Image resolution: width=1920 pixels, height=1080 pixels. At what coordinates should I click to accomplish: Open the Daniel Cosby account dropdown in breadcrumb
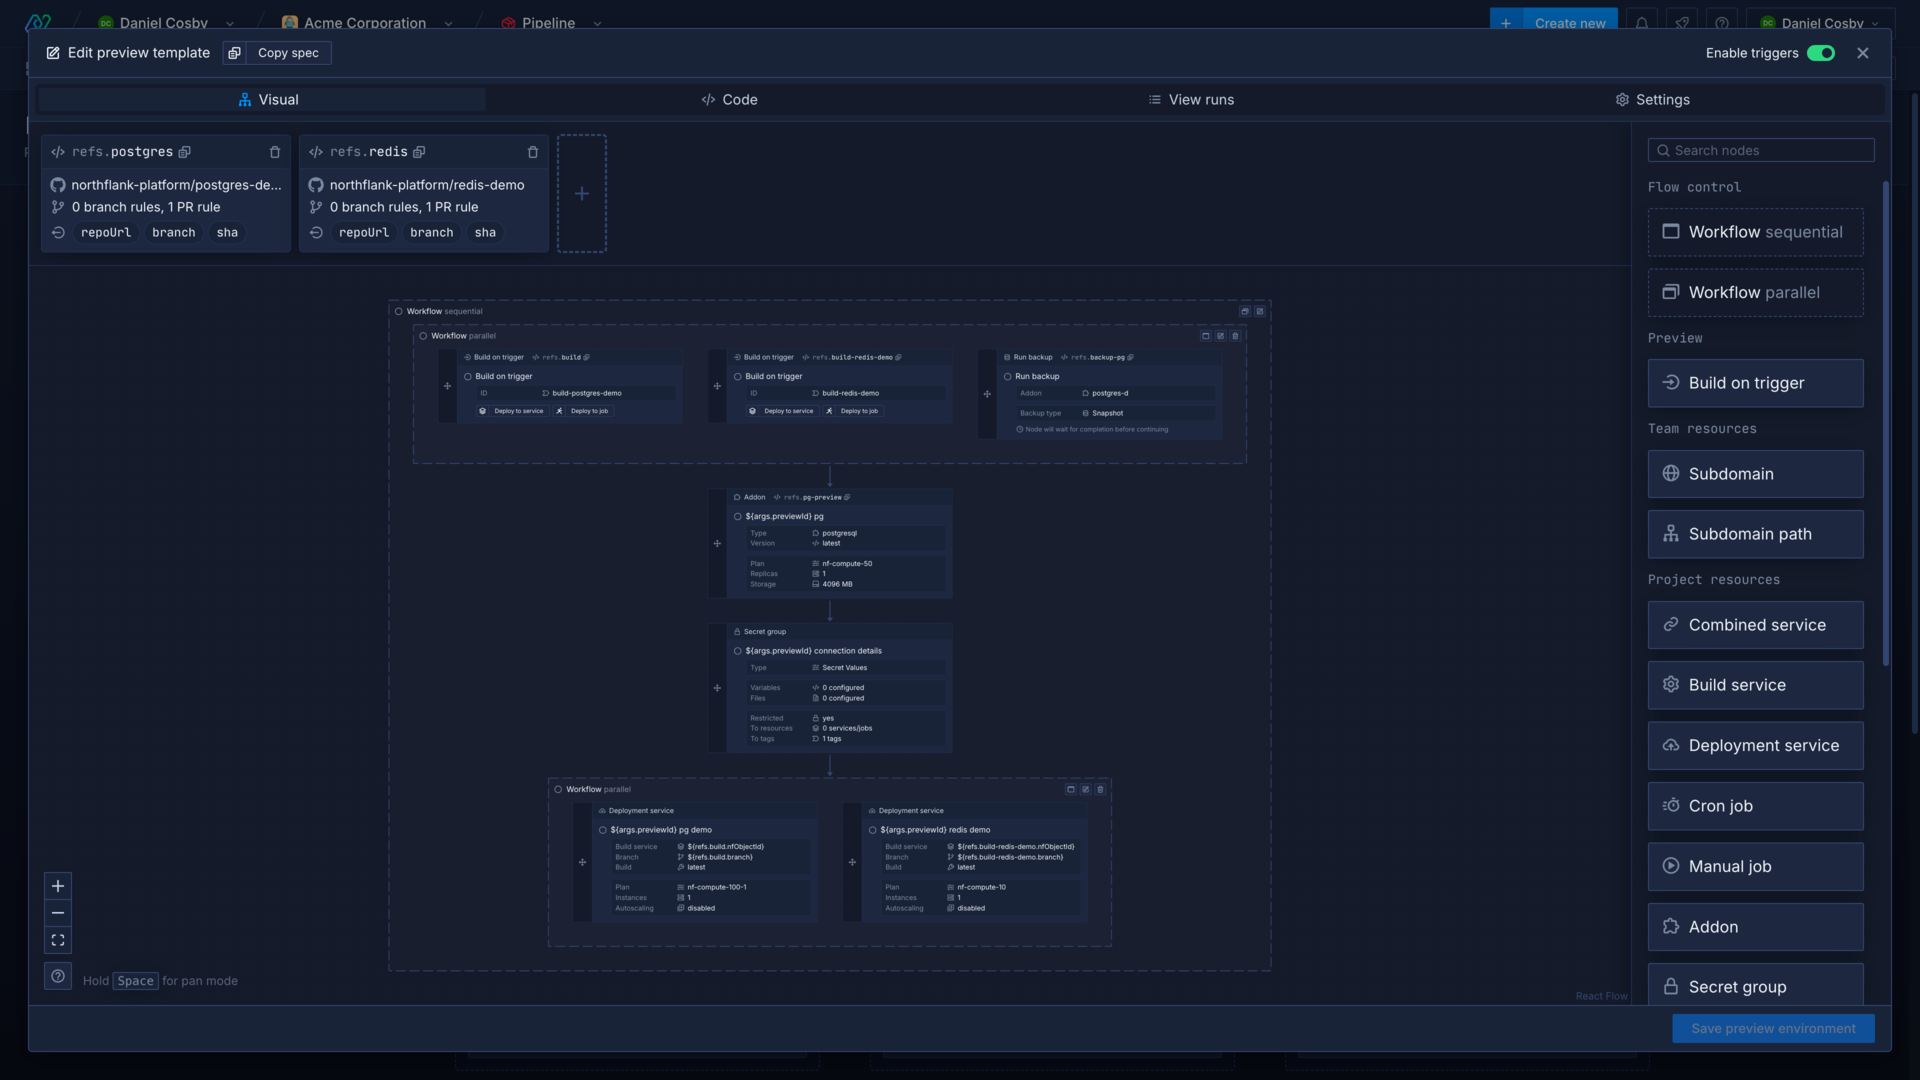coord(229,23)
